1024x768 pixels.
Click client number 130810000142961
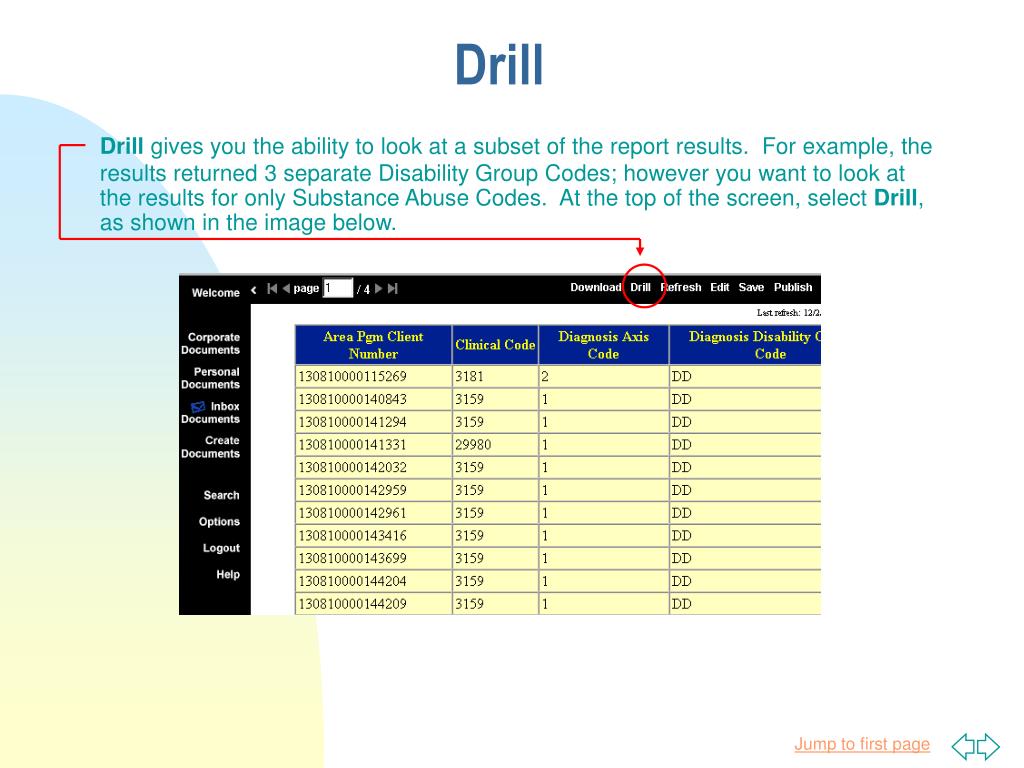[x=353, y=513]
